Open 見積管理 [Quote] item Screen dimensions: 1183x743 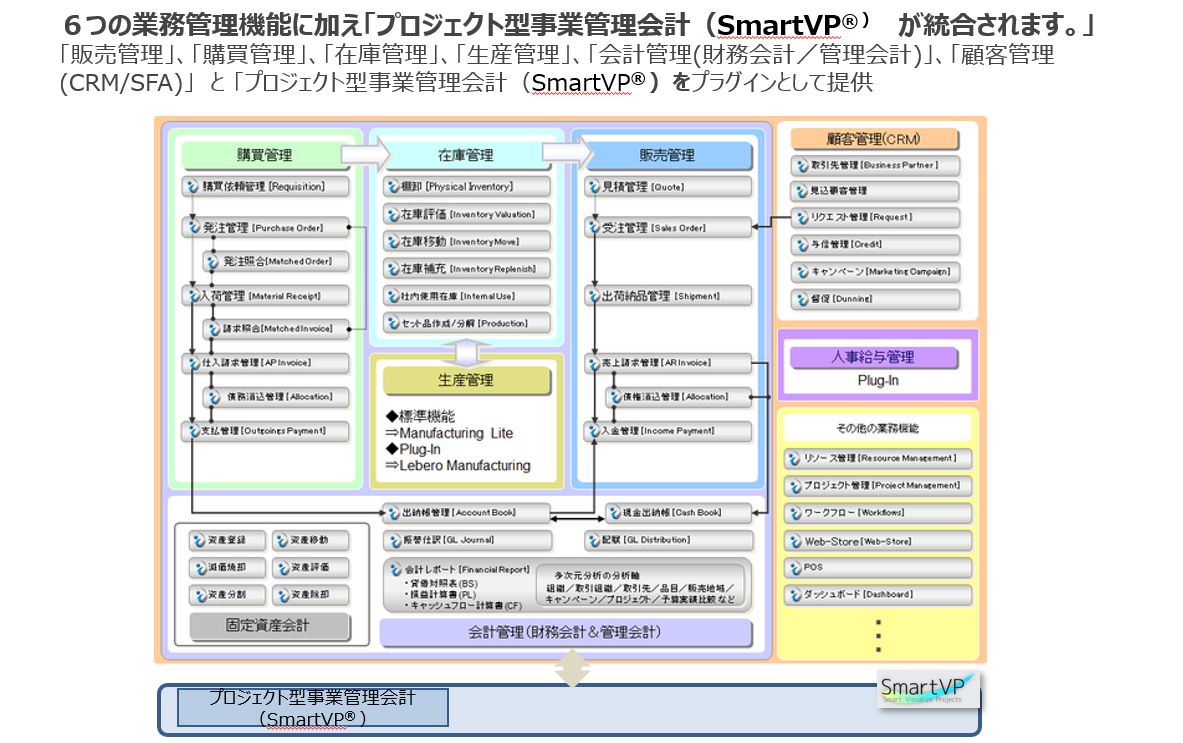(668, 186)
